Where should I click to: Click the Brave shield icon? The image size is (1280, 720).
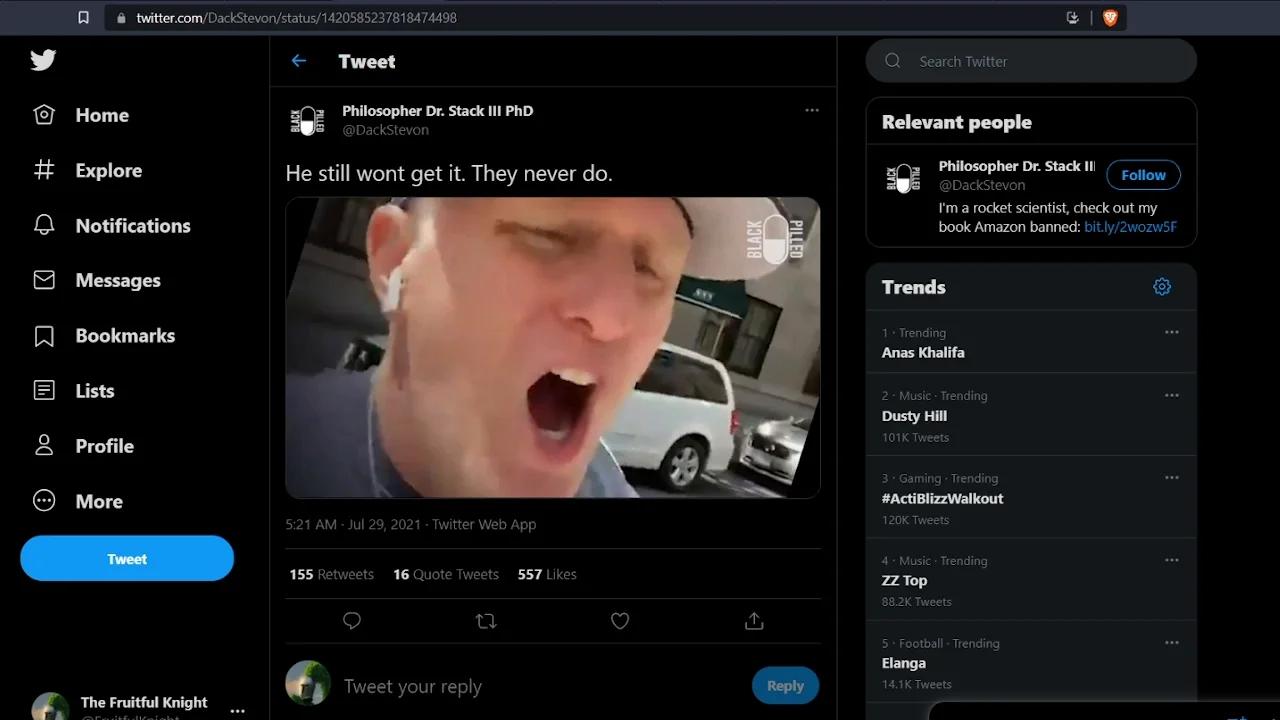(x=1110, y=17)
